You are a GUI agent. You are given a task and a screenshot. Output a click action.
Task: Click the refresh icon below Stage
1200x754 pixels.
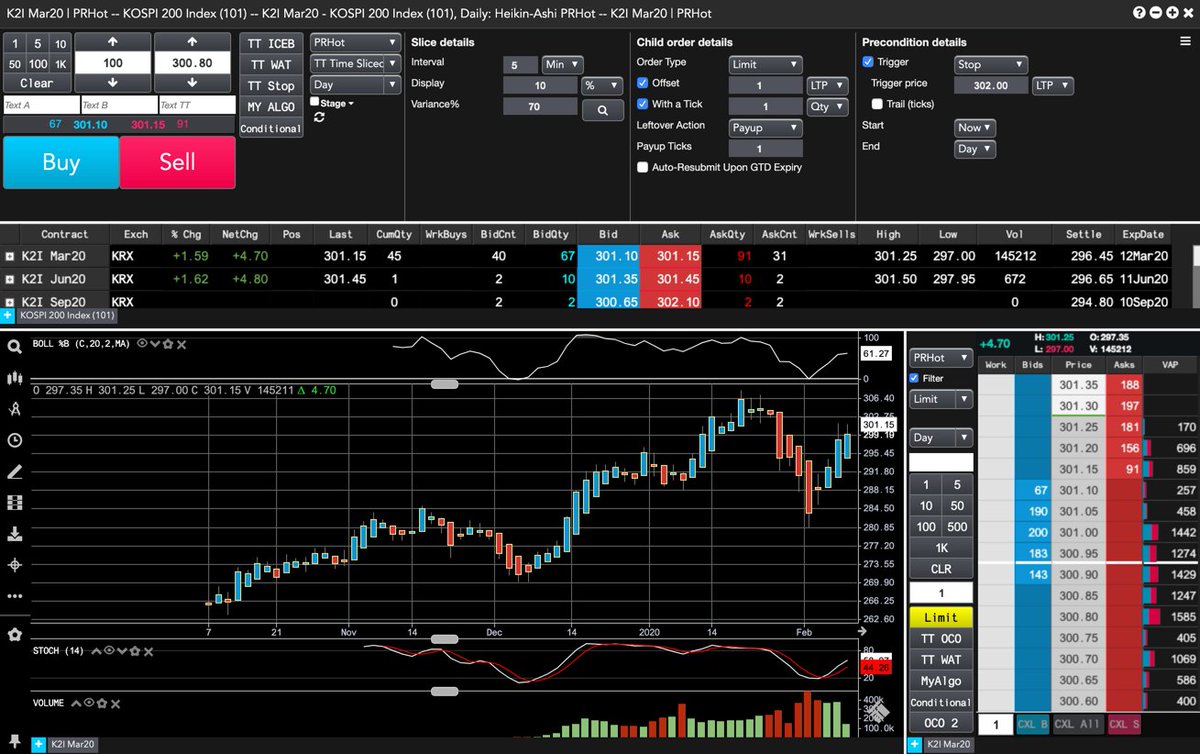click(x=319, y=117)
